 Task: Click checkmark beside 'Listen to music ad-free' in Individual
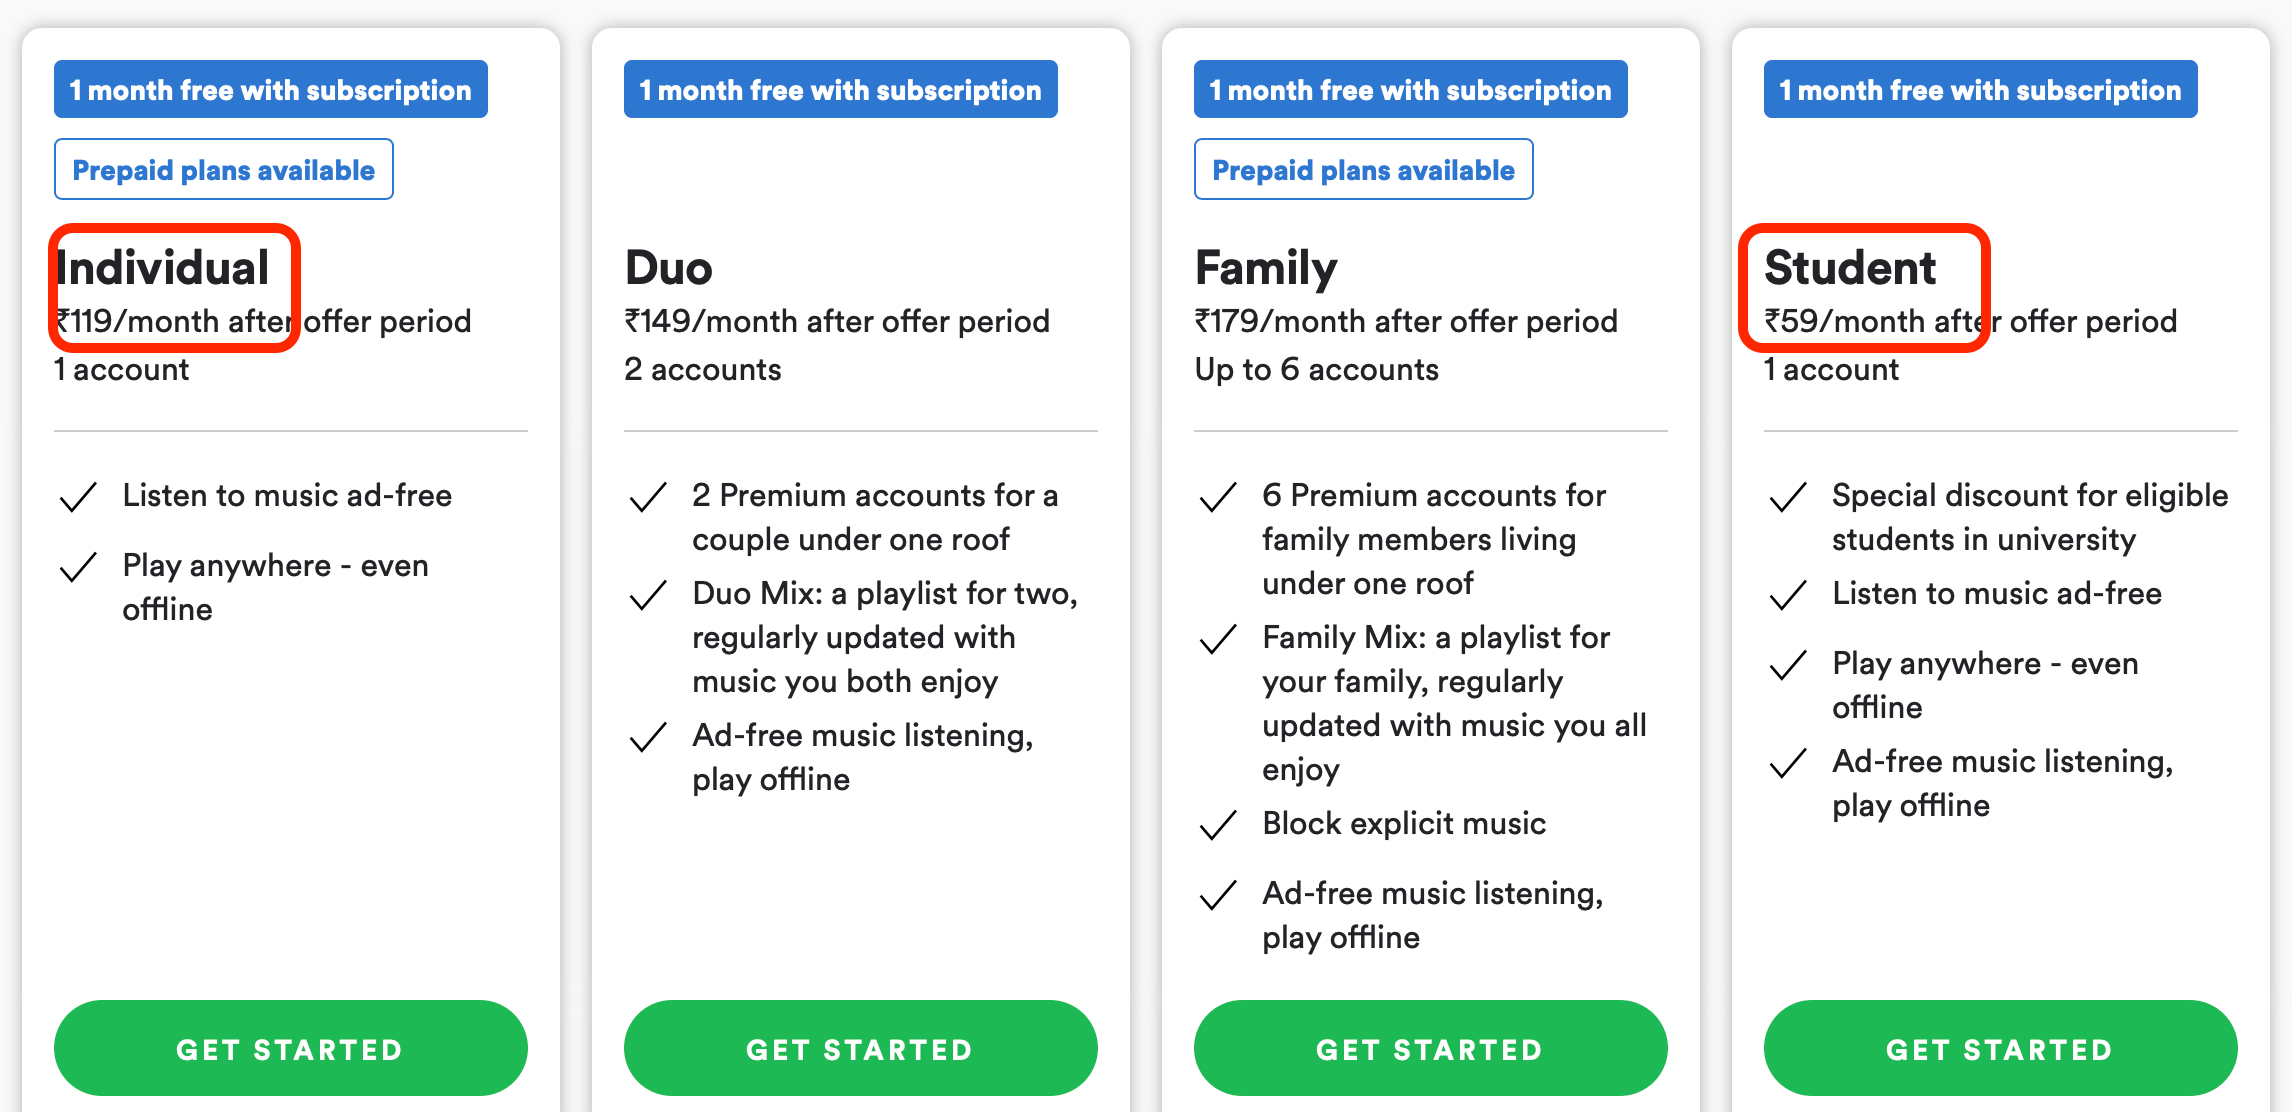tap(78, 496)
